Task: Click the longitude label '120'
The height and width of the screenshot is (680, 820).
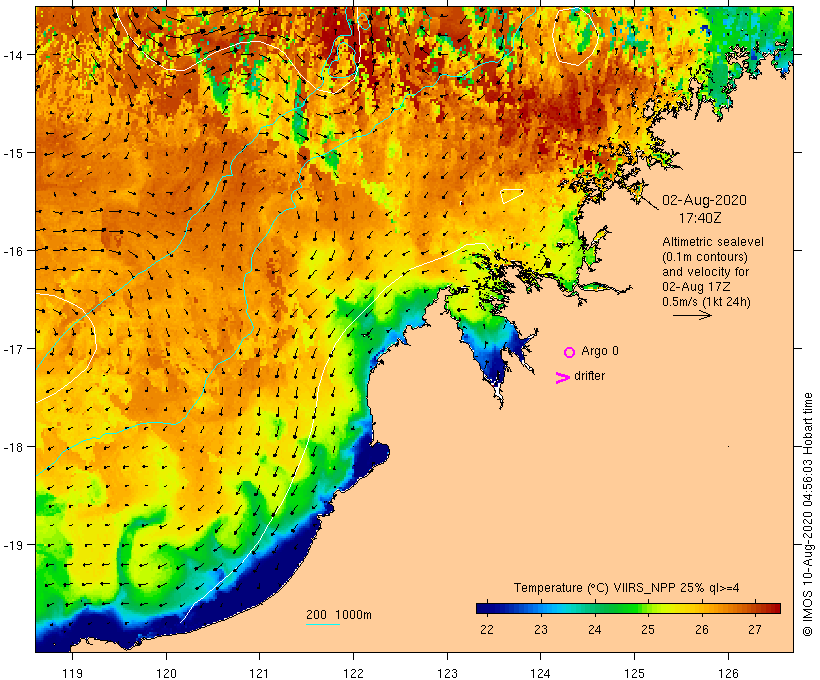Action: 166,673
